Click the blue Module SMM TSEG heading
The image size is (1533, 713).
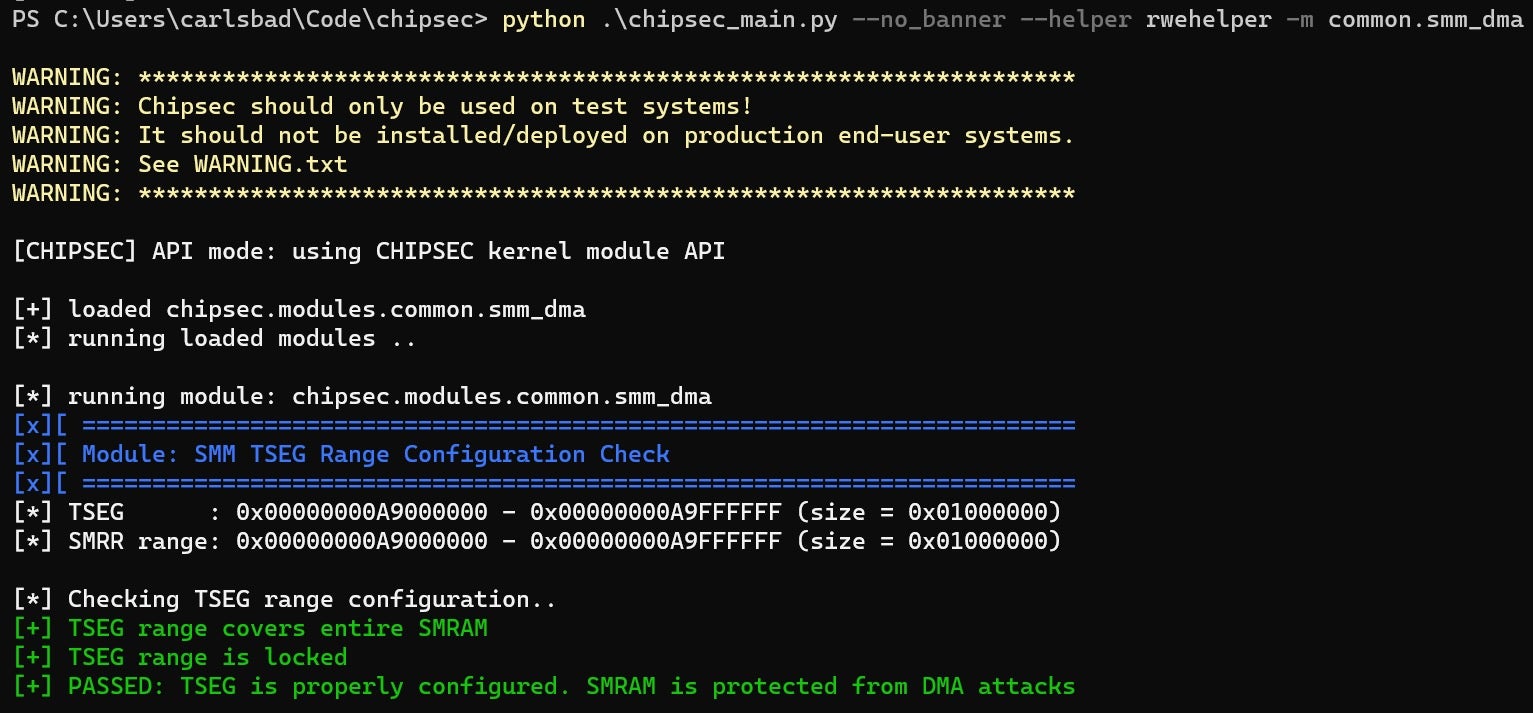(375, 454)
